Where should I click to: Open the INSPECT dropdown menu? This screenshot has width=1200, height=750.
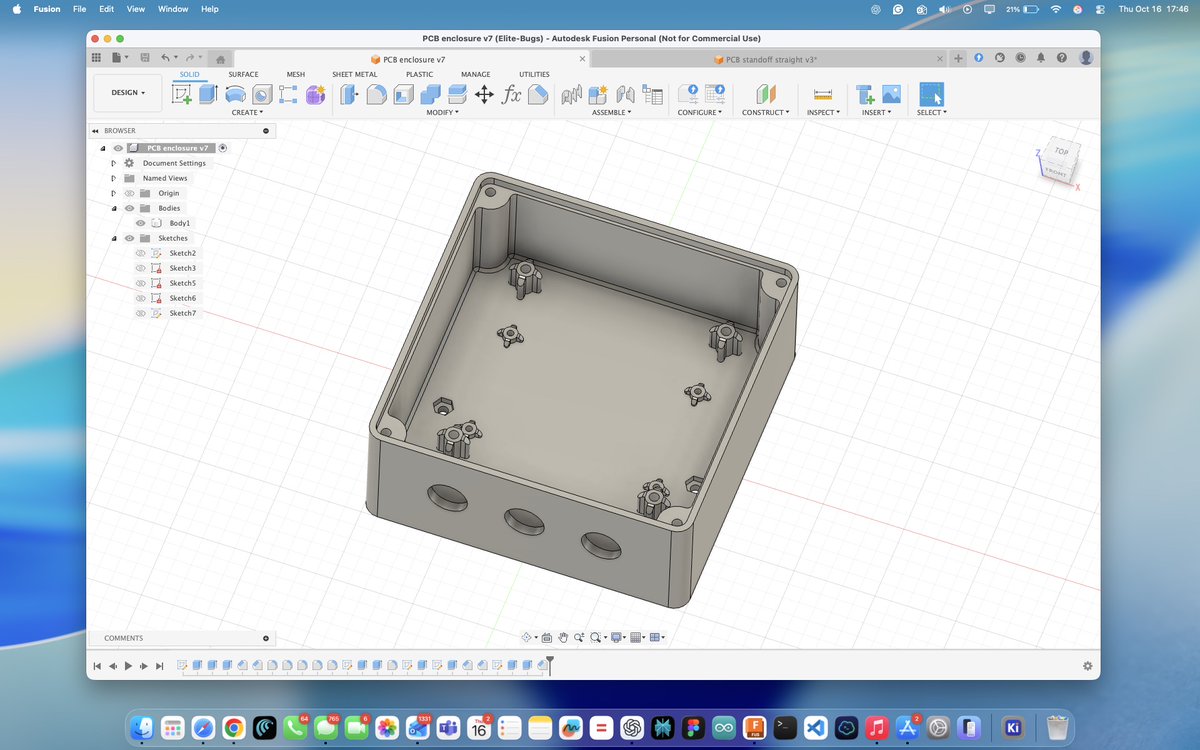pos(825,112)
